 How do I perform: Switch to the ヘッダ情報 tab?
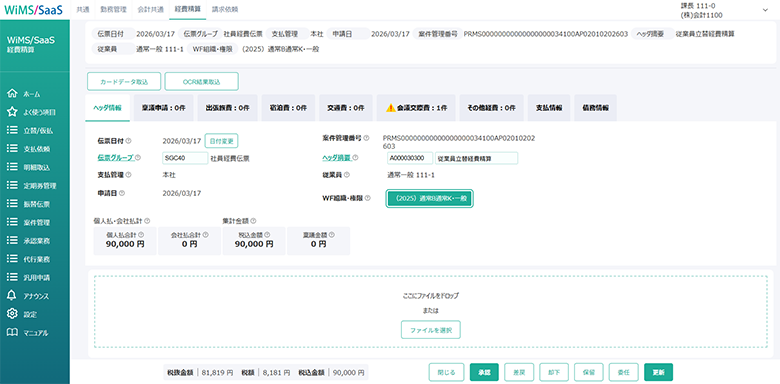(107, 108)
